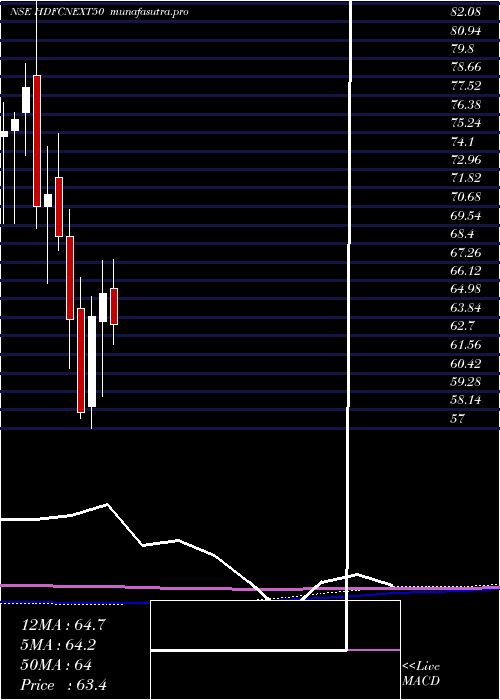Click the 12MA : 64.7 reading
This screenshot has height=700, width=500.
click(64, 625)
